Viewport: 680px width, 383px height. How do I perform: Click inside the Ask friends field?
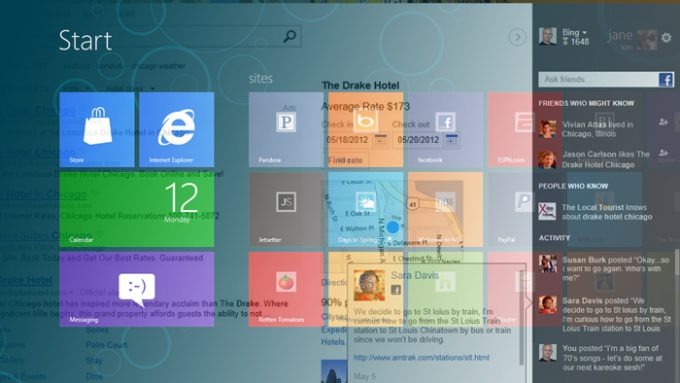tap(598, 79)
